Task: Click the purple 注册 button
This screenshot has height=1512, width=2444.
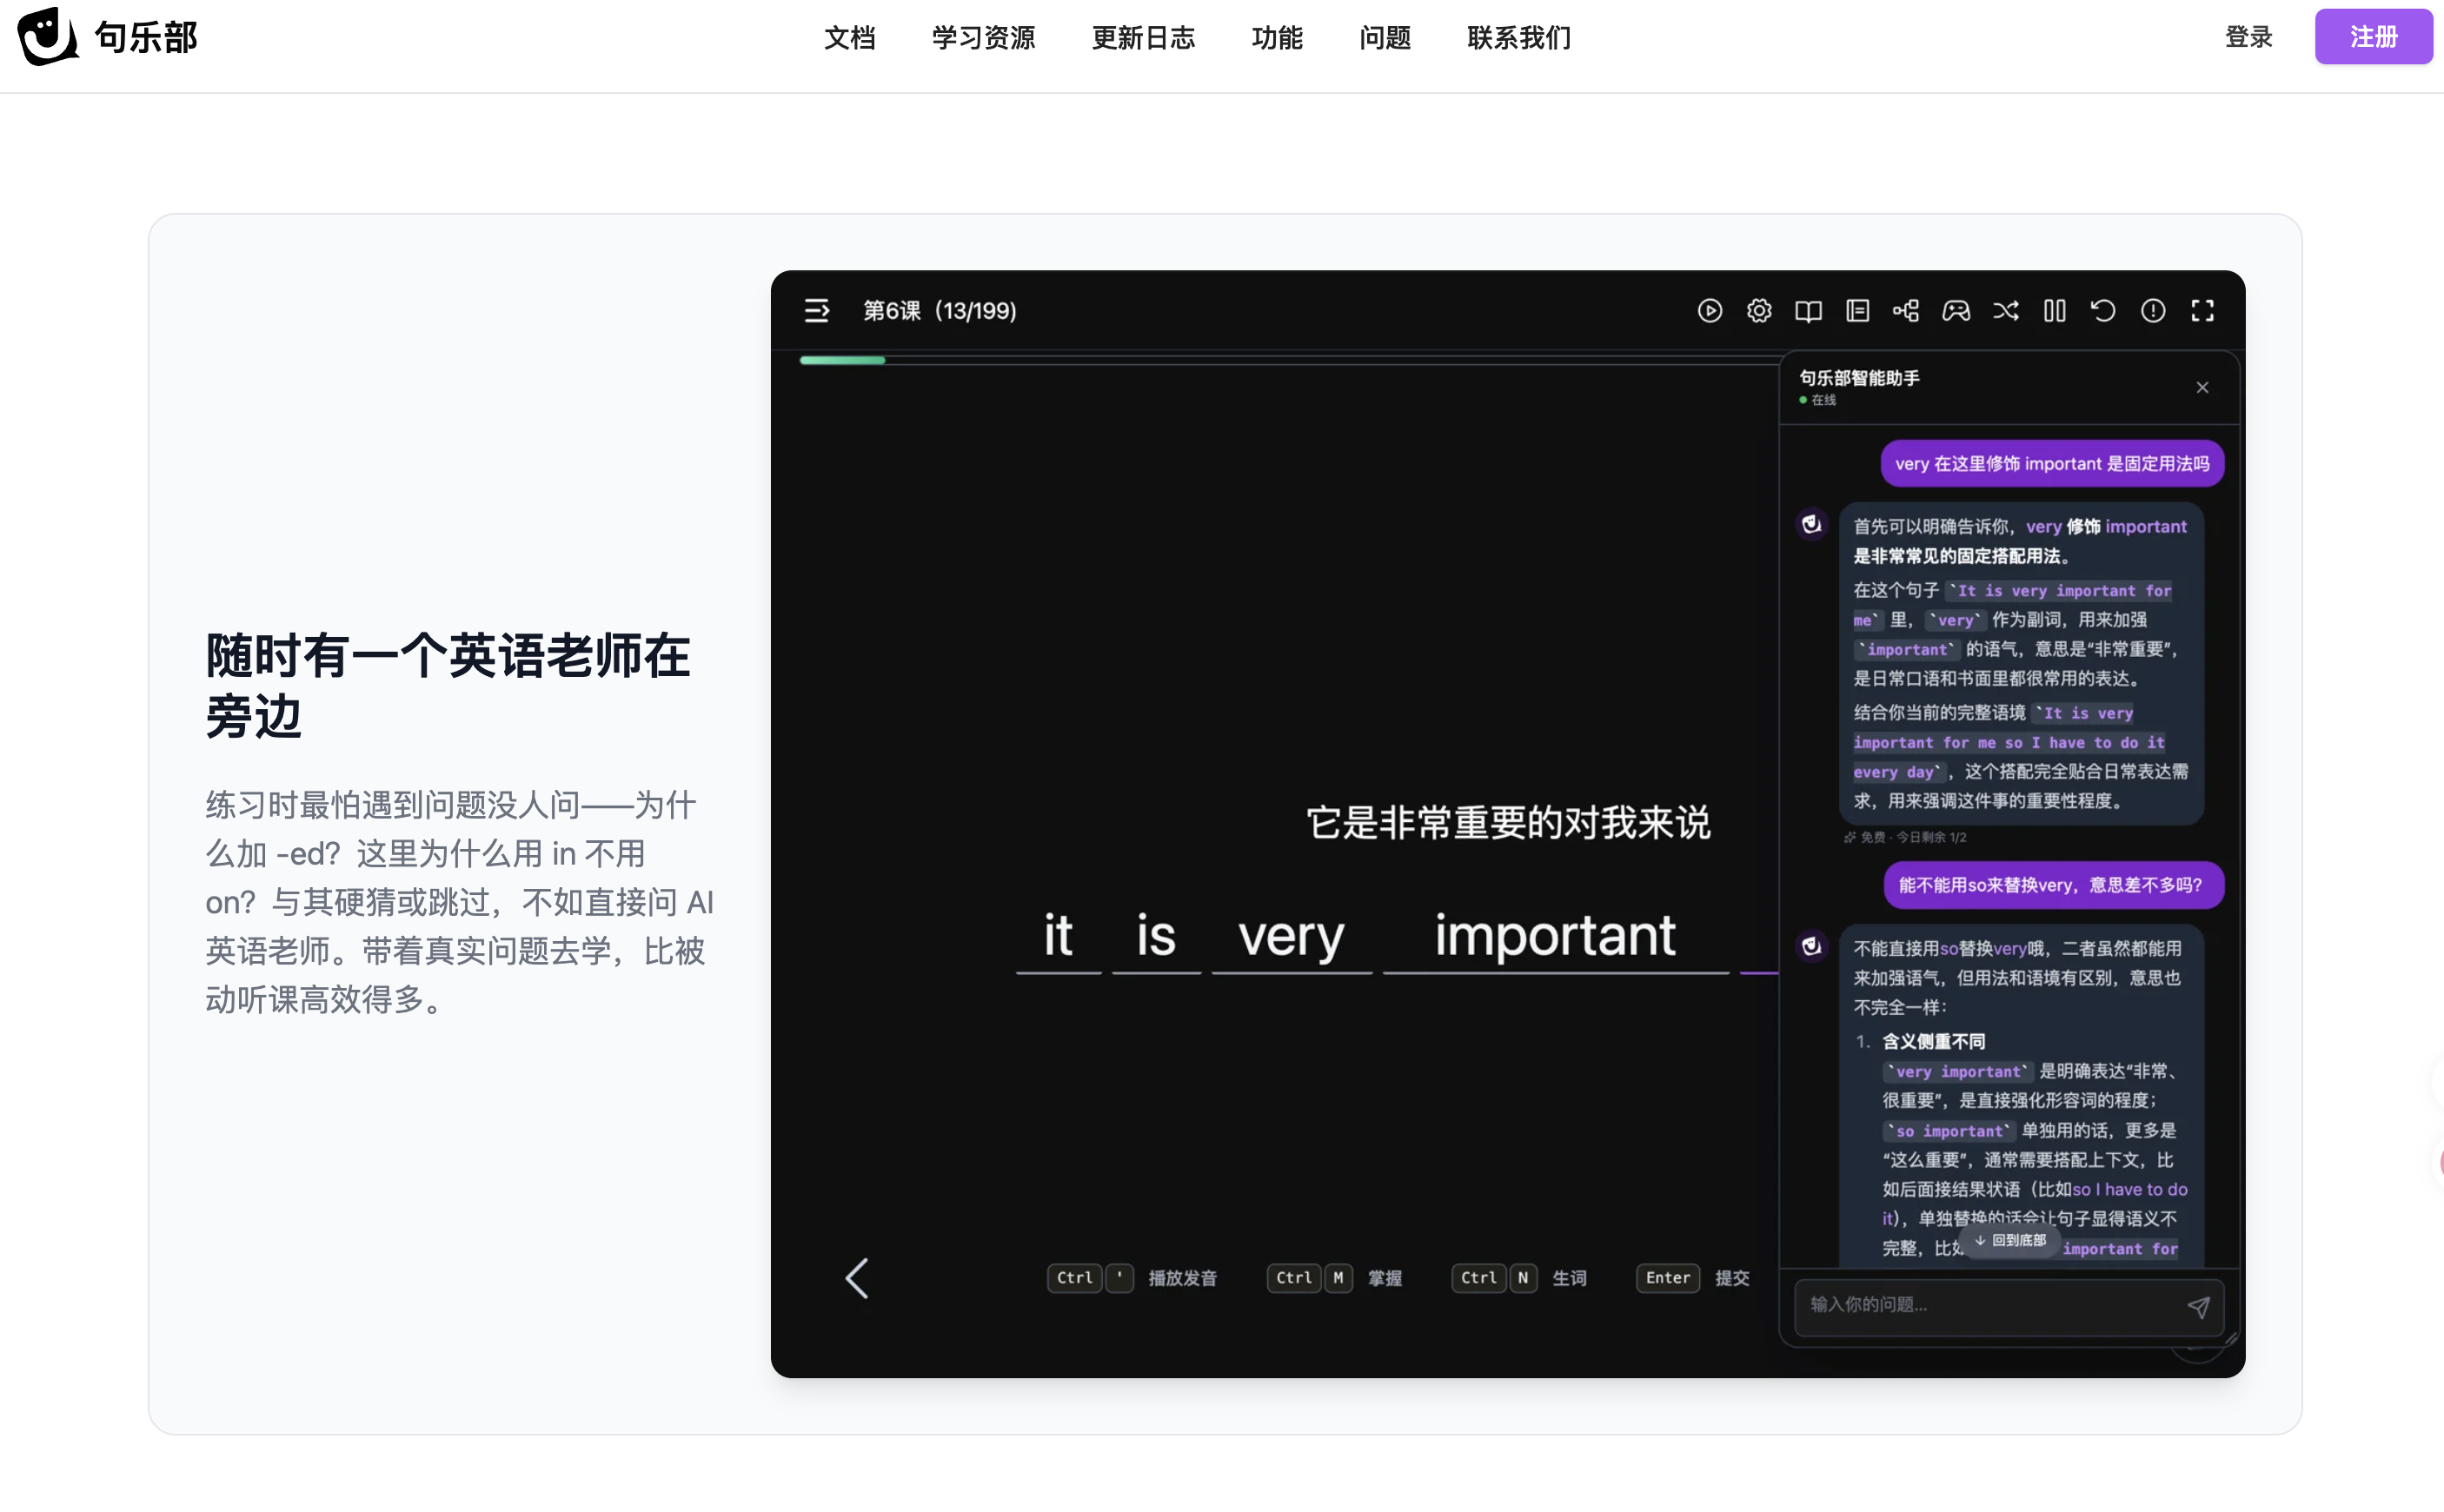Action: (x=2373, y=37)
